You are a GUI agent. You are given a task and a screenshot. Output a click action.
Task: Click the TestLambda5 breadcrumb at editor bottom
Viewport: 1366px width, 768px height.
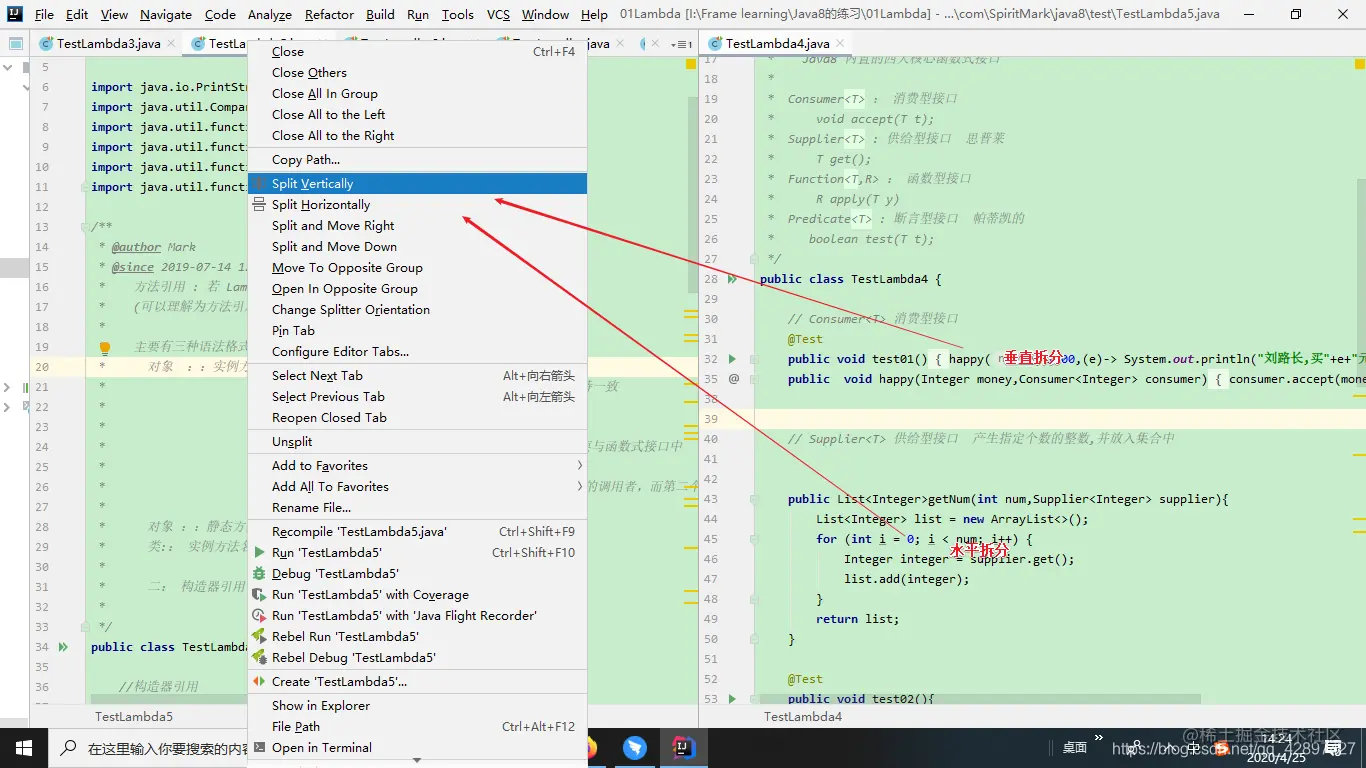[134, 717]
